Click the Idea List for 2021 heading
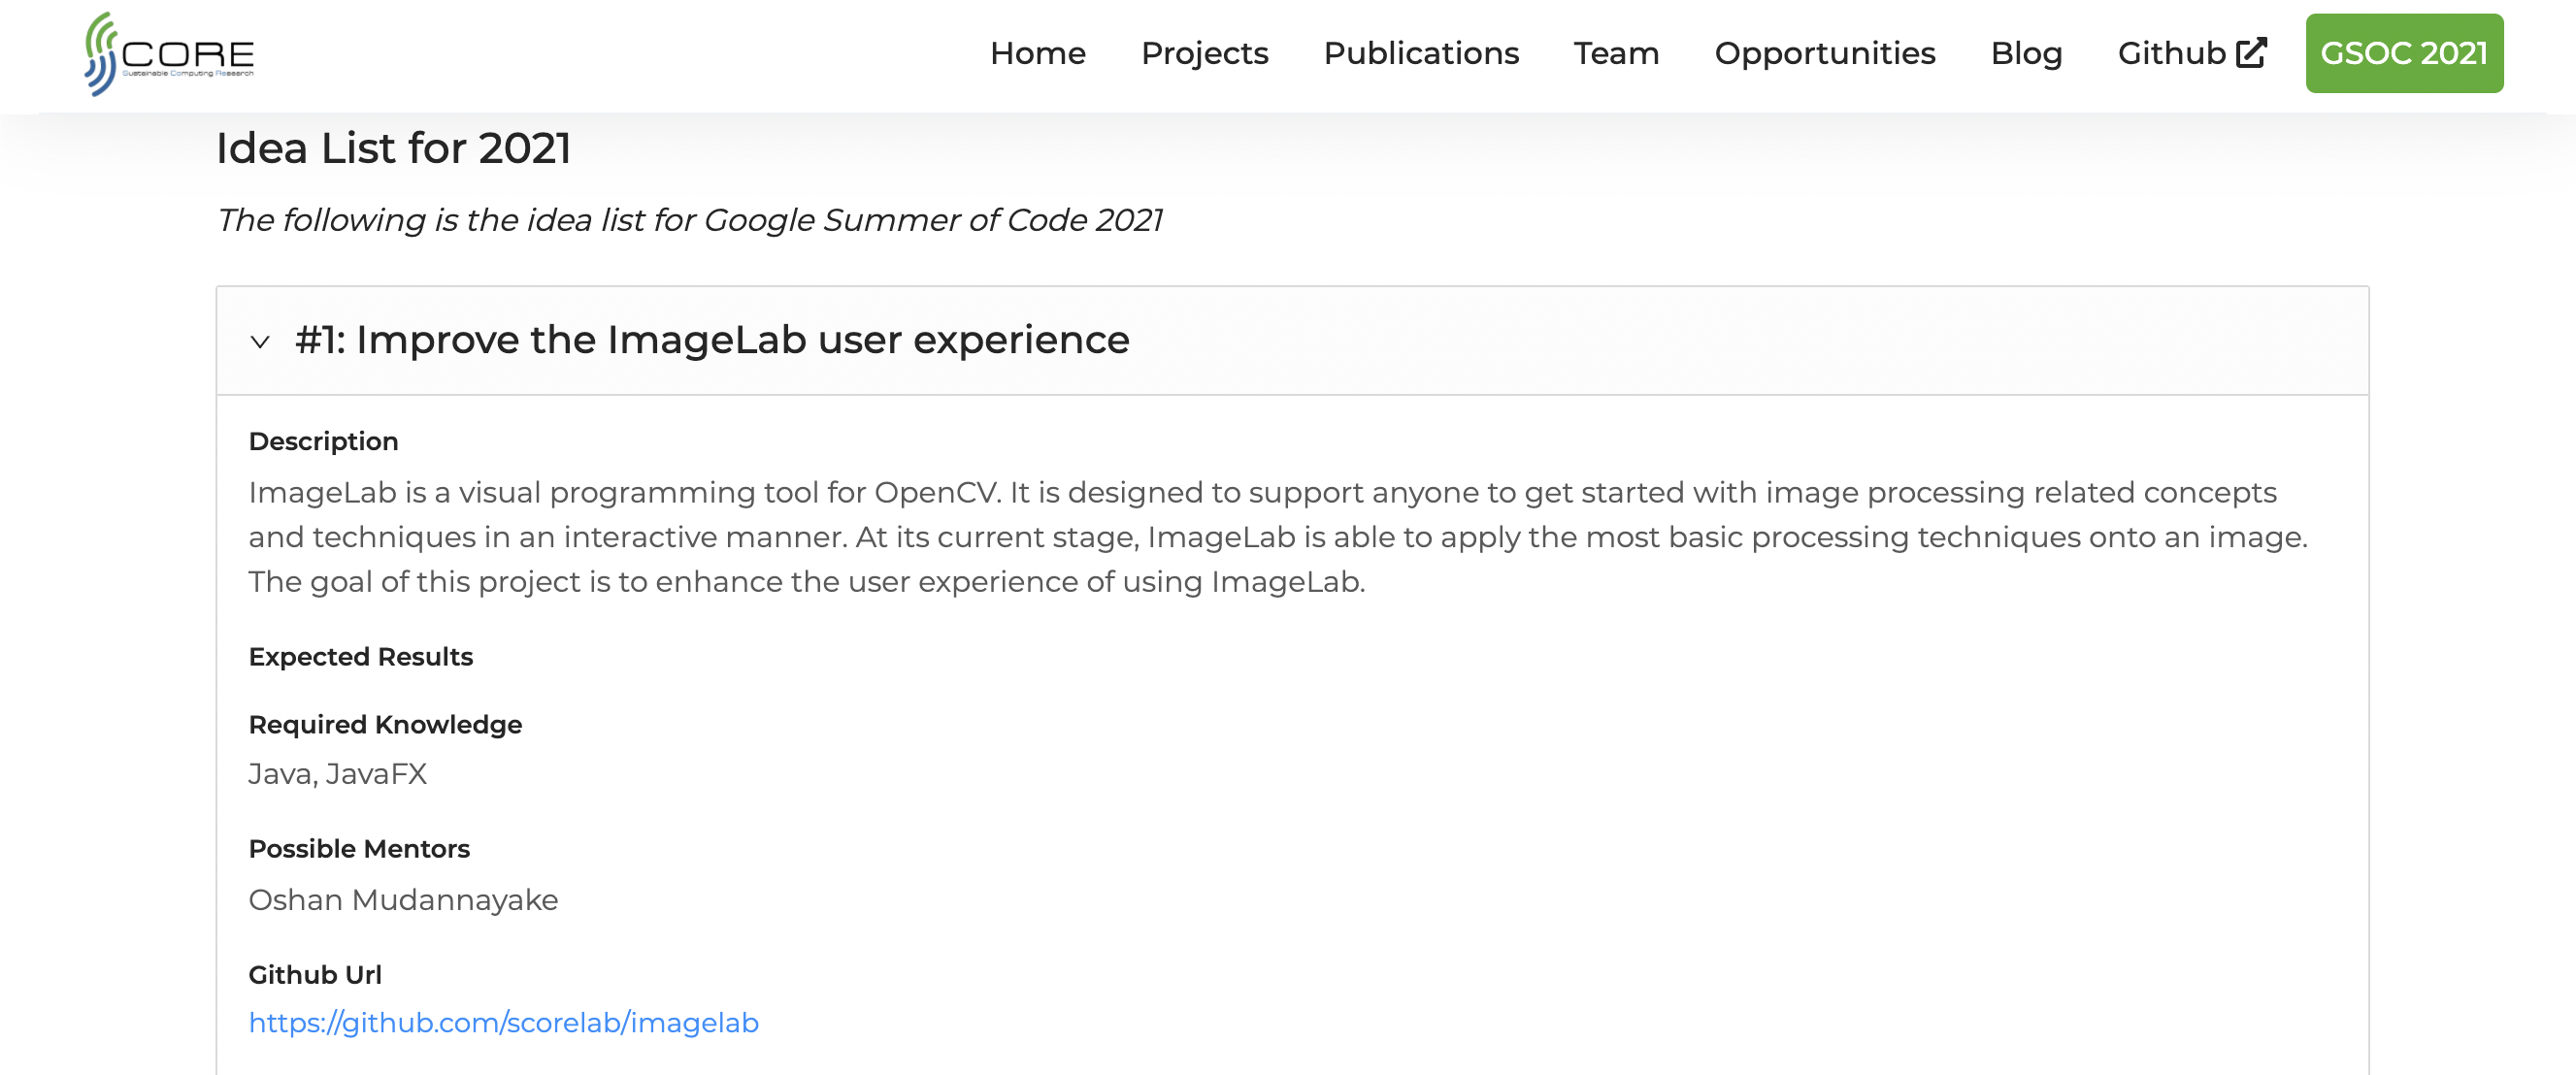This screenshot has width=2576, height=1075. [x=393, y=148]
